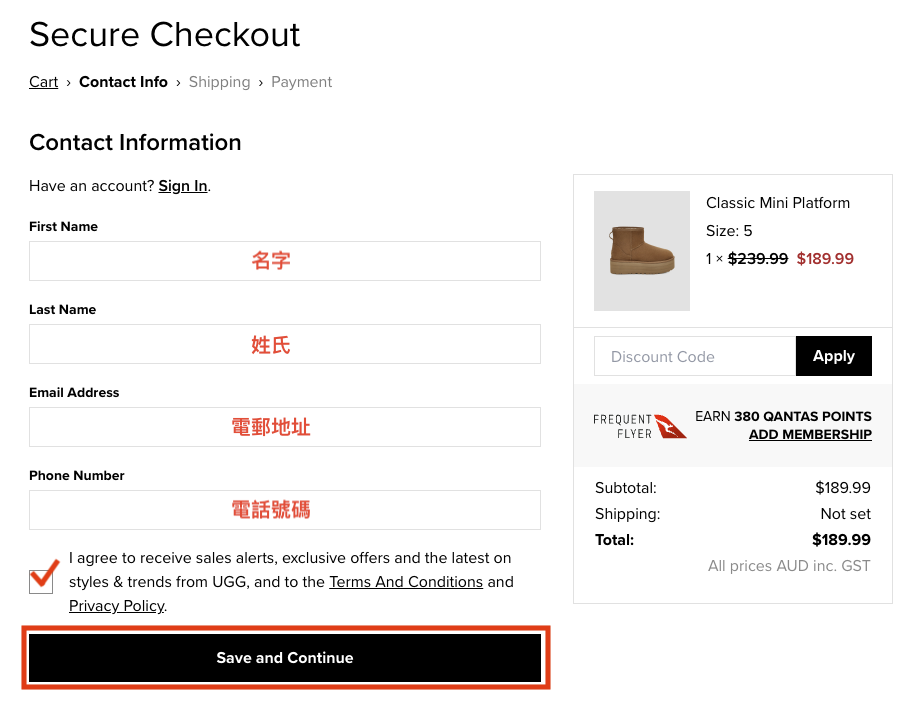
Task: Toggle the sales alerts agreement checkbox
Action: tap(41, 581)
